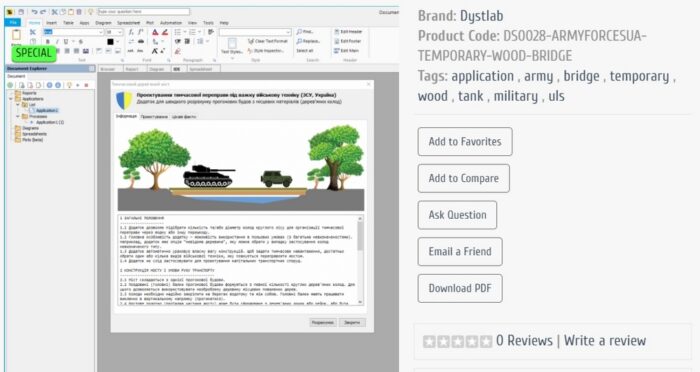The height and width of the screenshot is (372, 700).
Task: Toggle strikethrough formatting in the ribbon
Action: pos(81,42)
